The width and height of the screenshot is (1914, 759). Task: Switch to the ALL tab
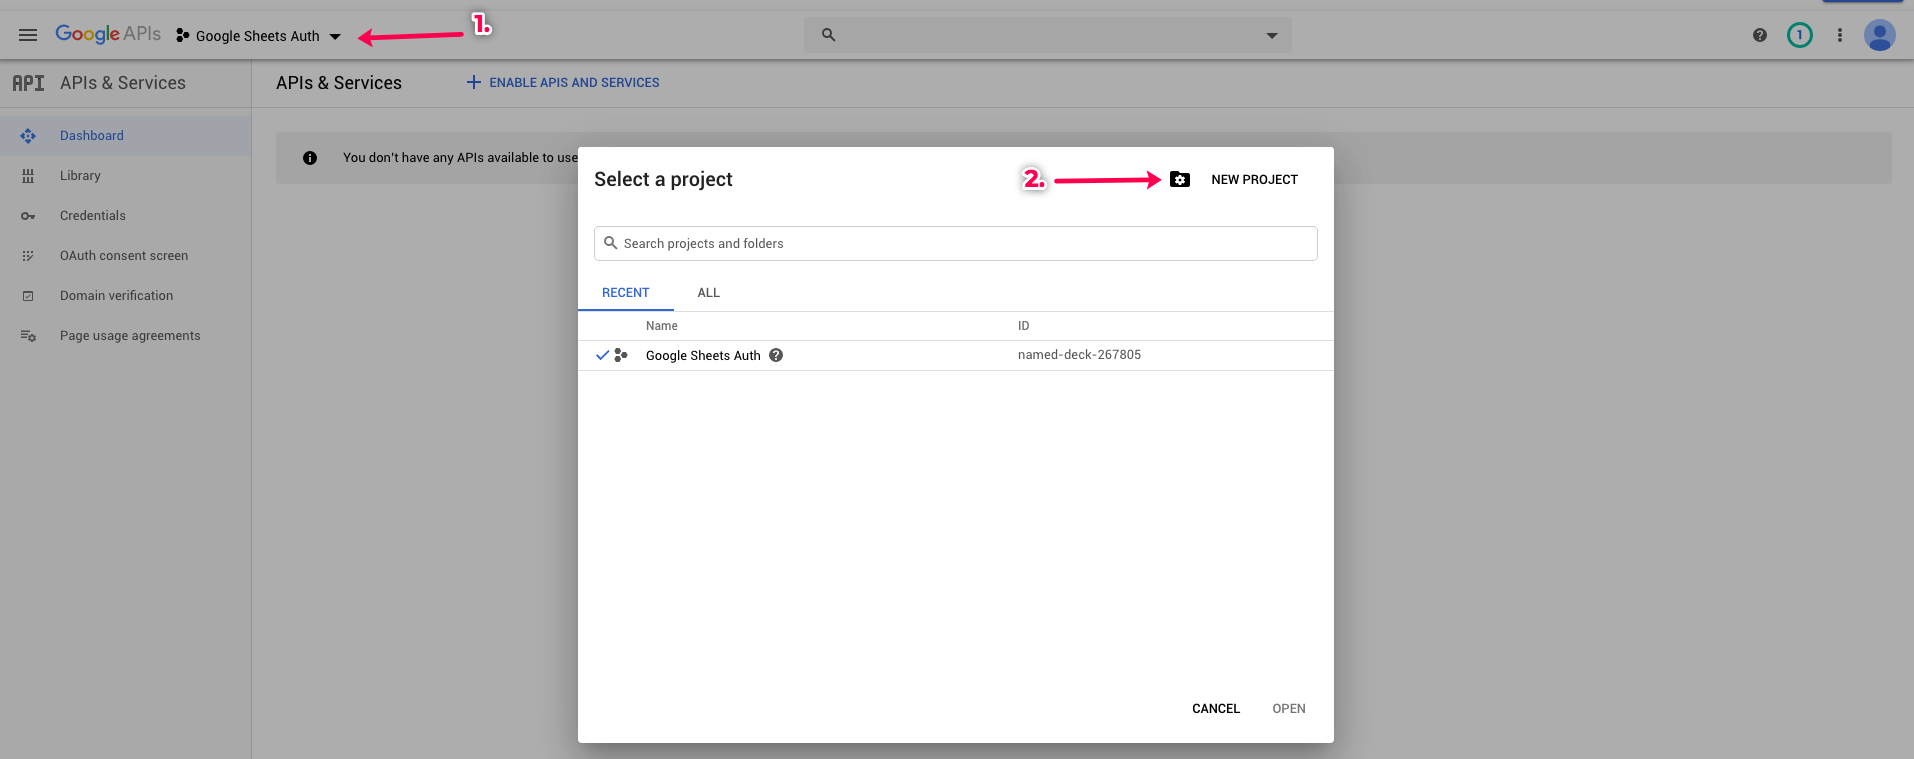[x=709, y=293]
